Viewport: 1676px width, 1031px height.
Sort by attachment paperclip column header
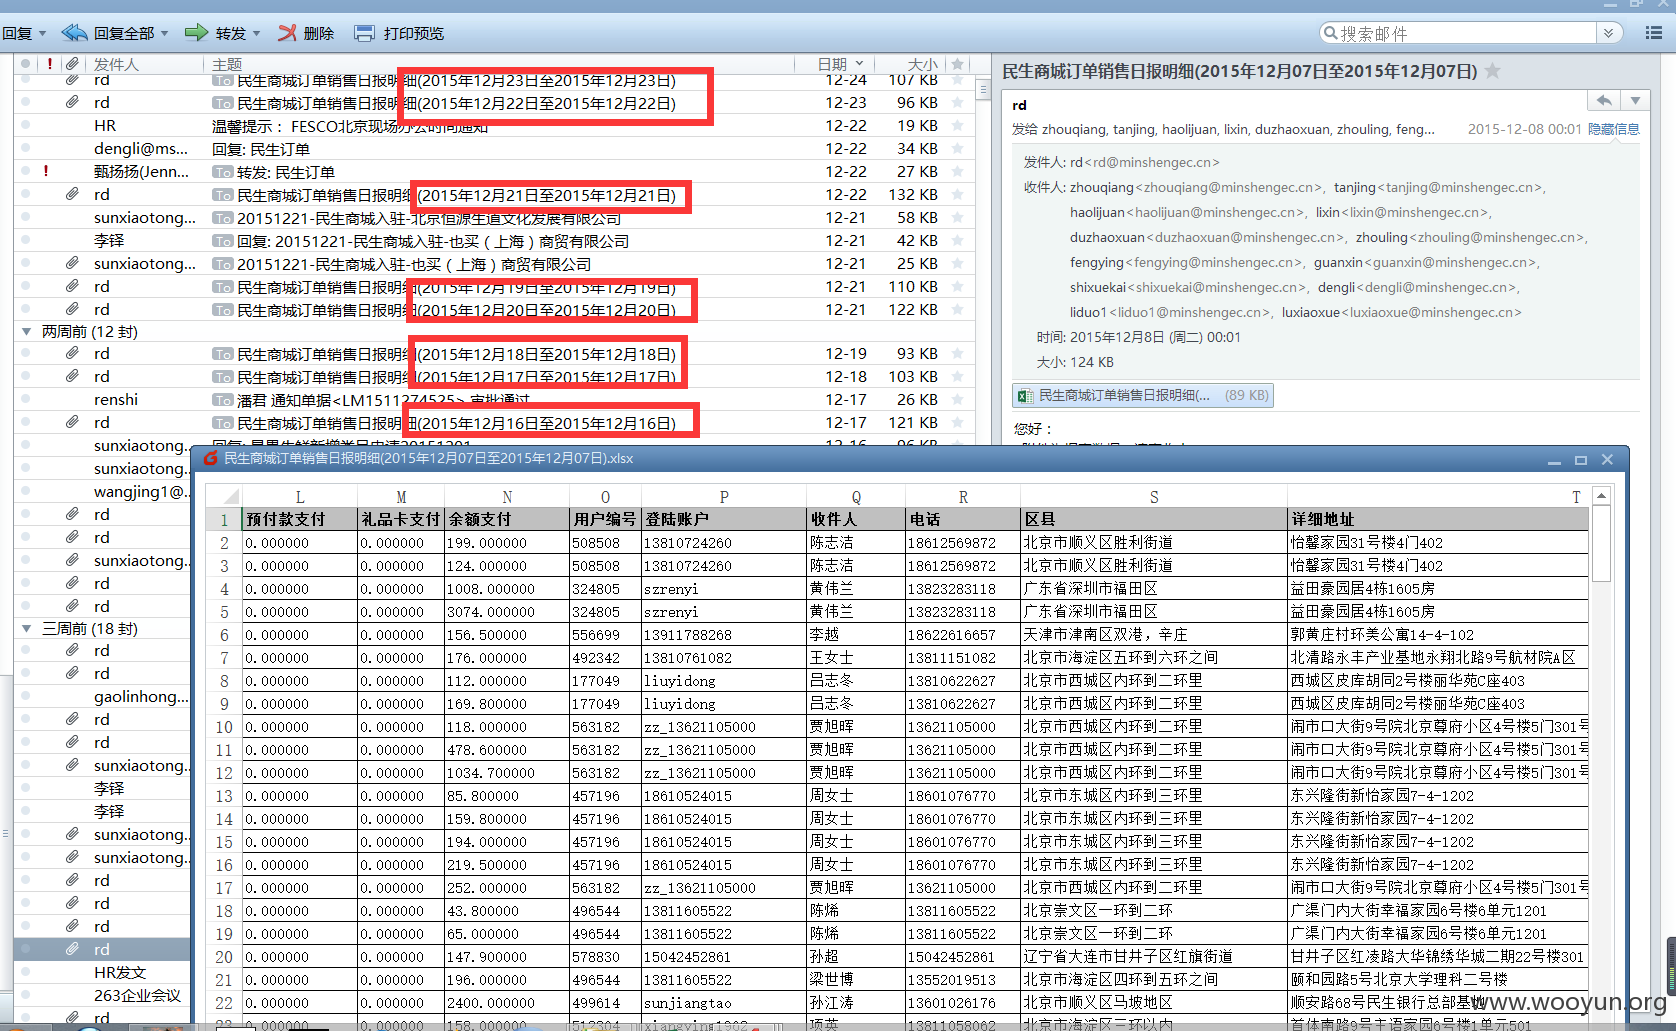[73, 64]
